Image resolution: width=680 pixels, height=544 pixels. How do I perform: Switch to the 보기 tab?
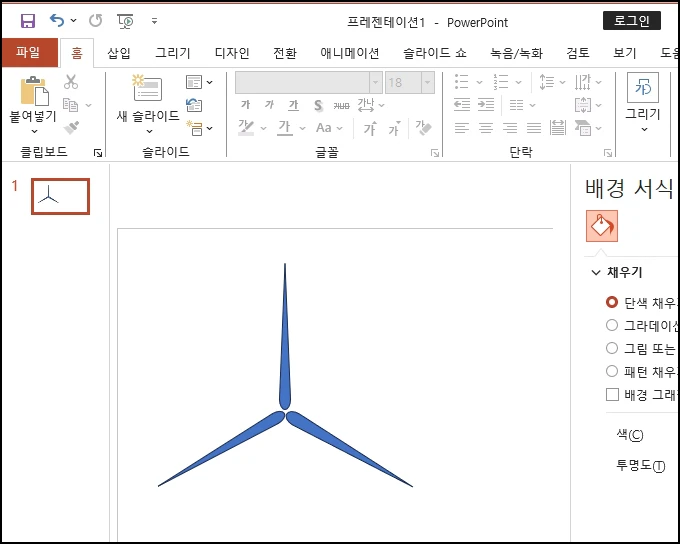pos(624,53)
